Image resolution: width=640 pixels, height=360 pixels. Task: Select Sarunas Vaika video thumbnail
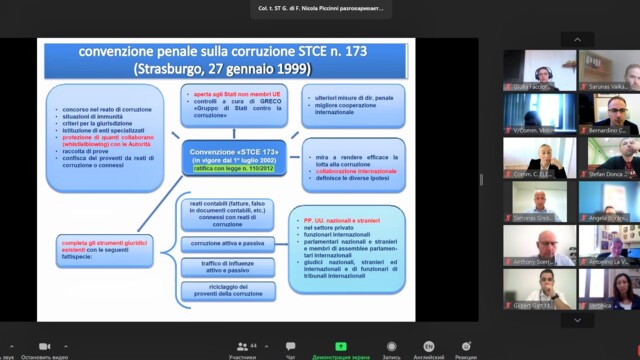pos(609,70)
